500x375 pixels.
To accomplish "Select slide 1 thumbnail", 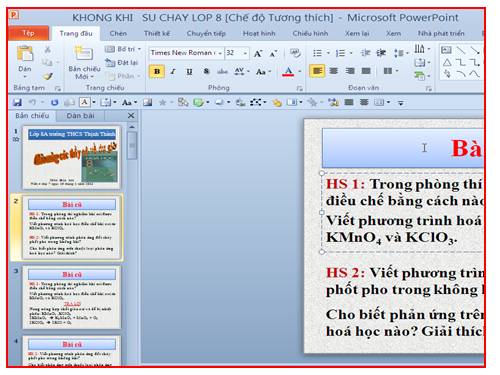I will tap(71, 157).
